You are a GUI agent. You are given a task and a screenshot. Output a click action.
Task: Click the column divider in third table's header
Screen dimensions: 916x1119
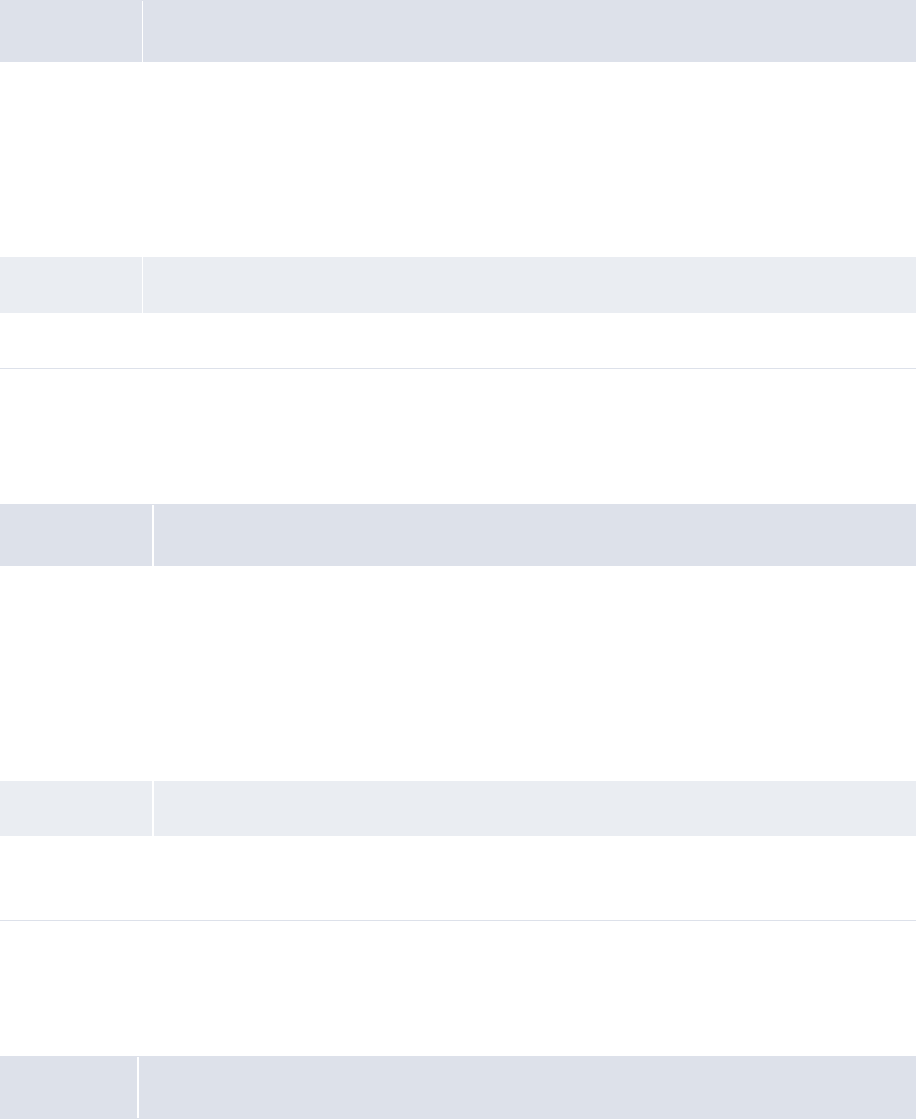(x=138, y=1087)
